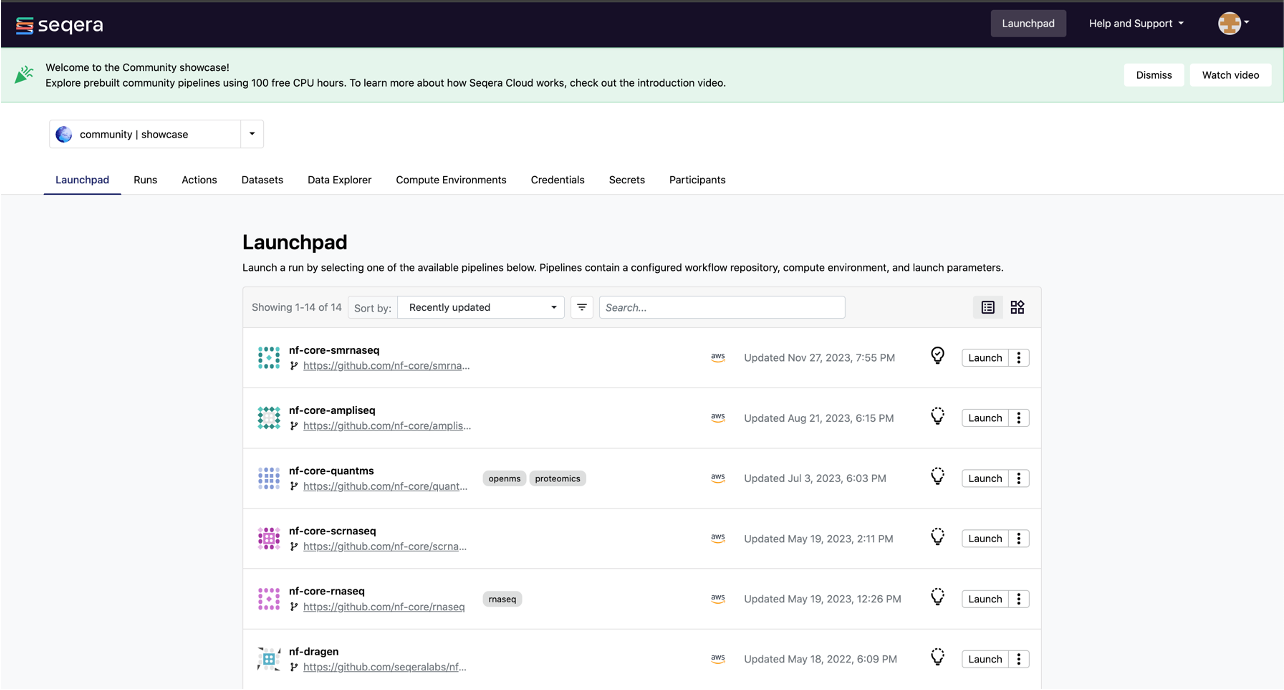Open the Actions tab
The height and width of the screenshot is (690, 1284).
point(199,180)
